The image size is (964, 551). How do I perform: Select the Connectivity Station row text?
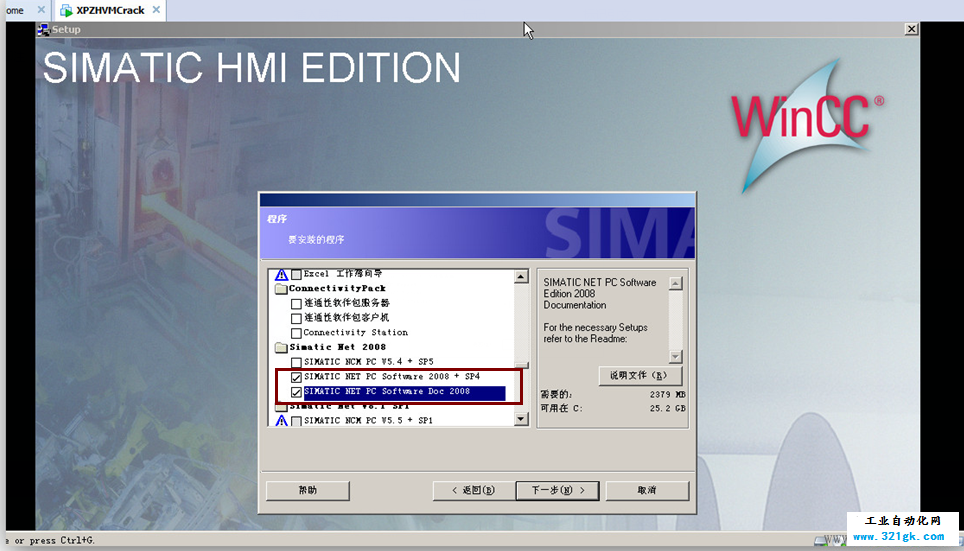tap(355, 333)
